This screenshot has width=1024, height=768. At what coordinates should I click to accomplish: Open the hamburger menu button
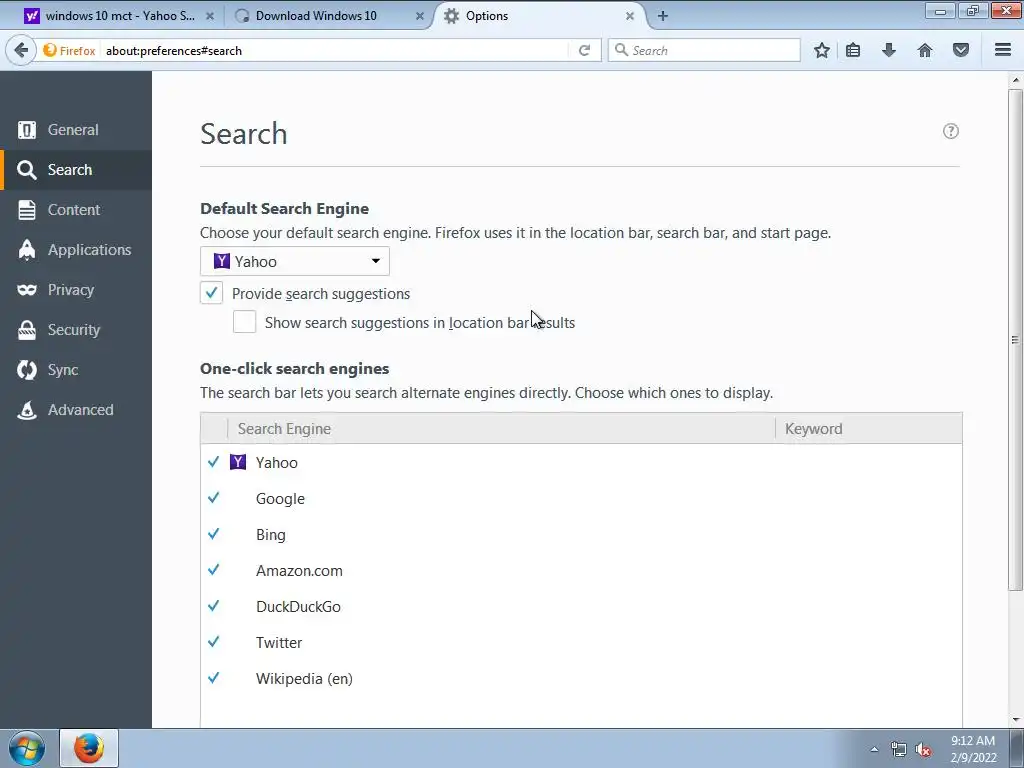pyautogui.click(x=1003, y=50)
